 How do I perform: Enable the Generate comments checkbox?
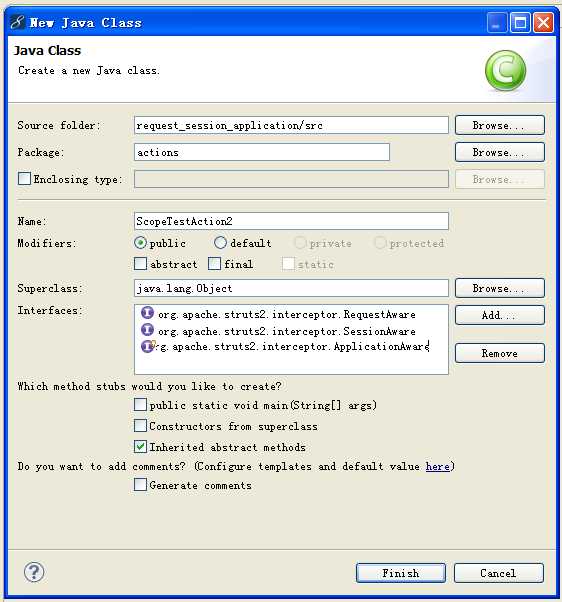140,485
